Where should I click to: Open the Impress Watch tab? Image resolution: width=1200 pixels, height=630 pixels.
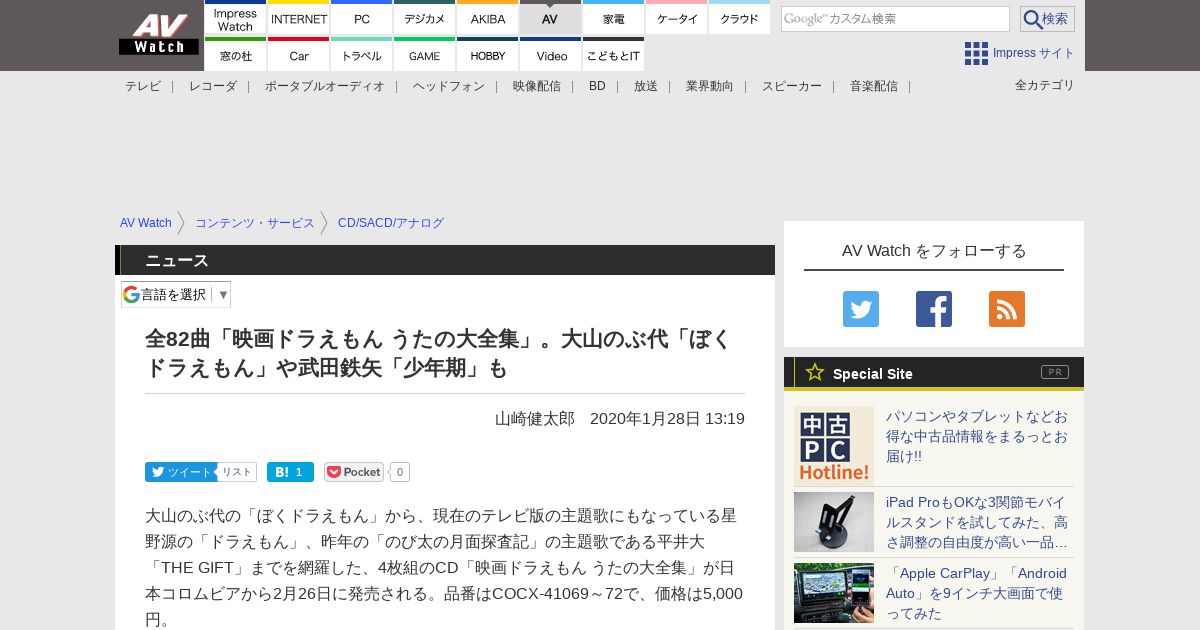pyautogui.click(x=235, y=18)
